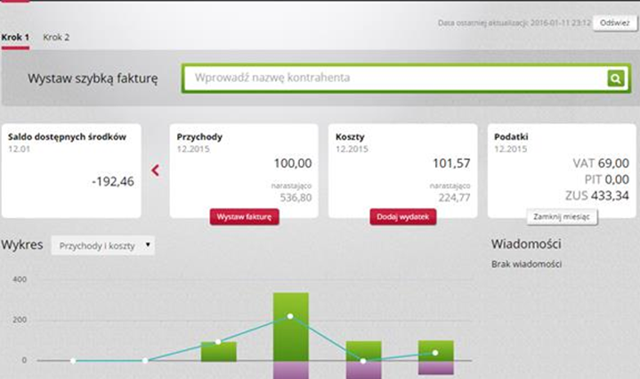This screenshot has width=640, height=379.
Task: Click the line chart point on tallest bar
Action: 290,316
